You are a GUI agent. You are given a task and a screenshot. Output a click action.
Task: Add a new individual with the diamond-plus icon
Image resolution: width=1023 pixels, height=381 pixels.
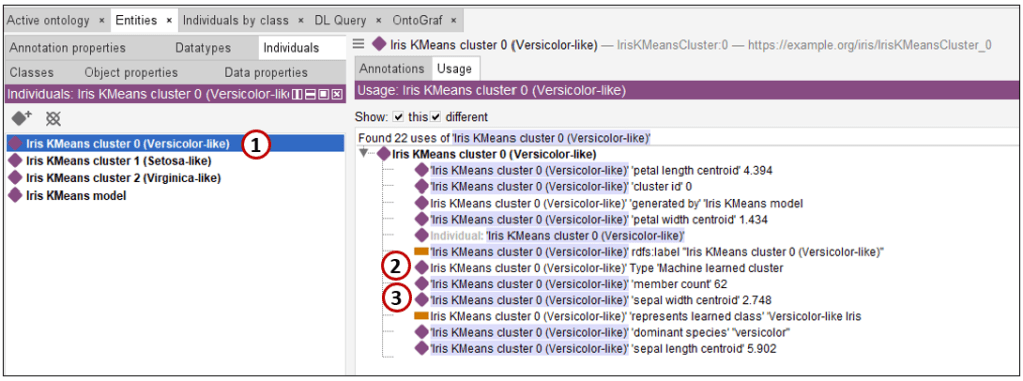(22, 118)
